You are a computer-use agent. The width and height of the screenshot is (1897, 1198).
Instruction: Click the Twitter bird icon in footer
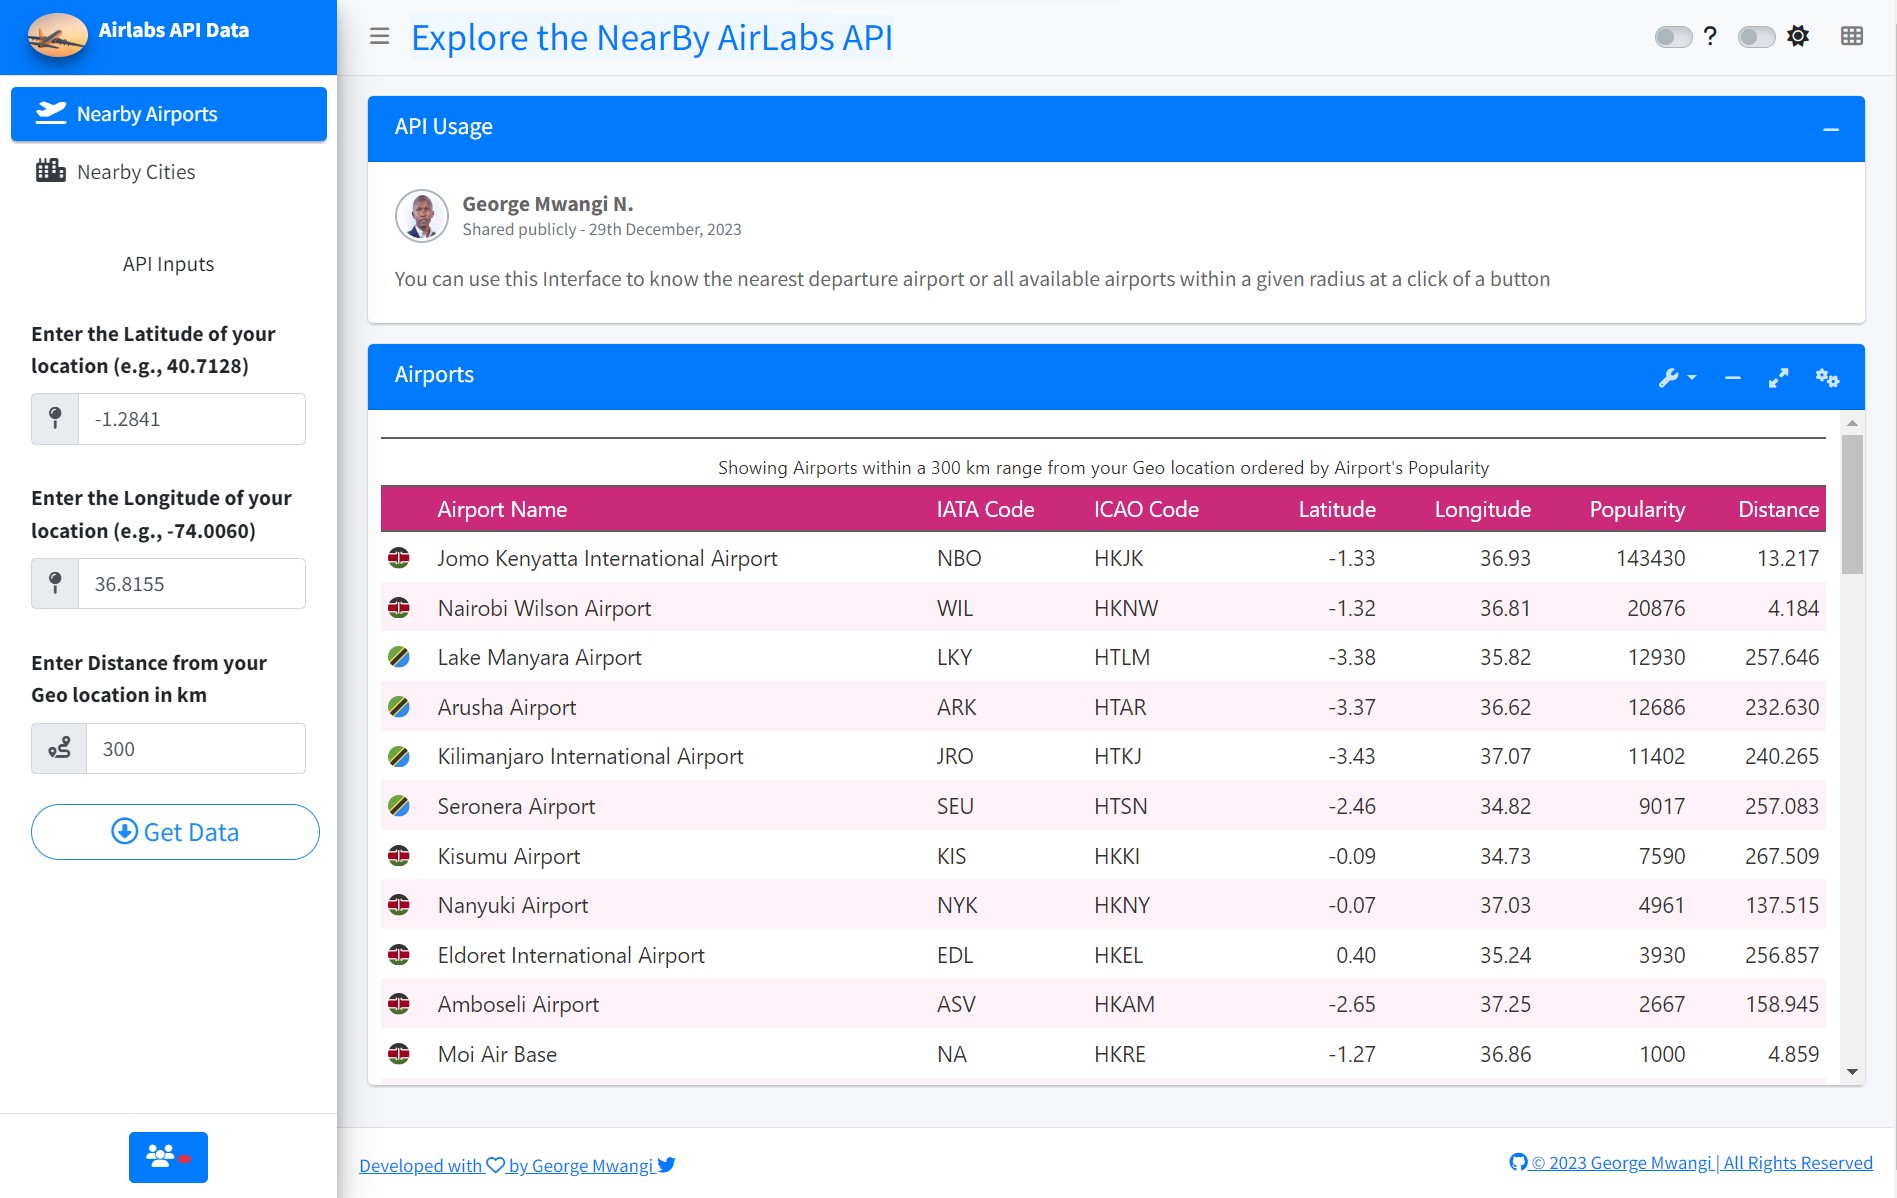pos(665,1164)
